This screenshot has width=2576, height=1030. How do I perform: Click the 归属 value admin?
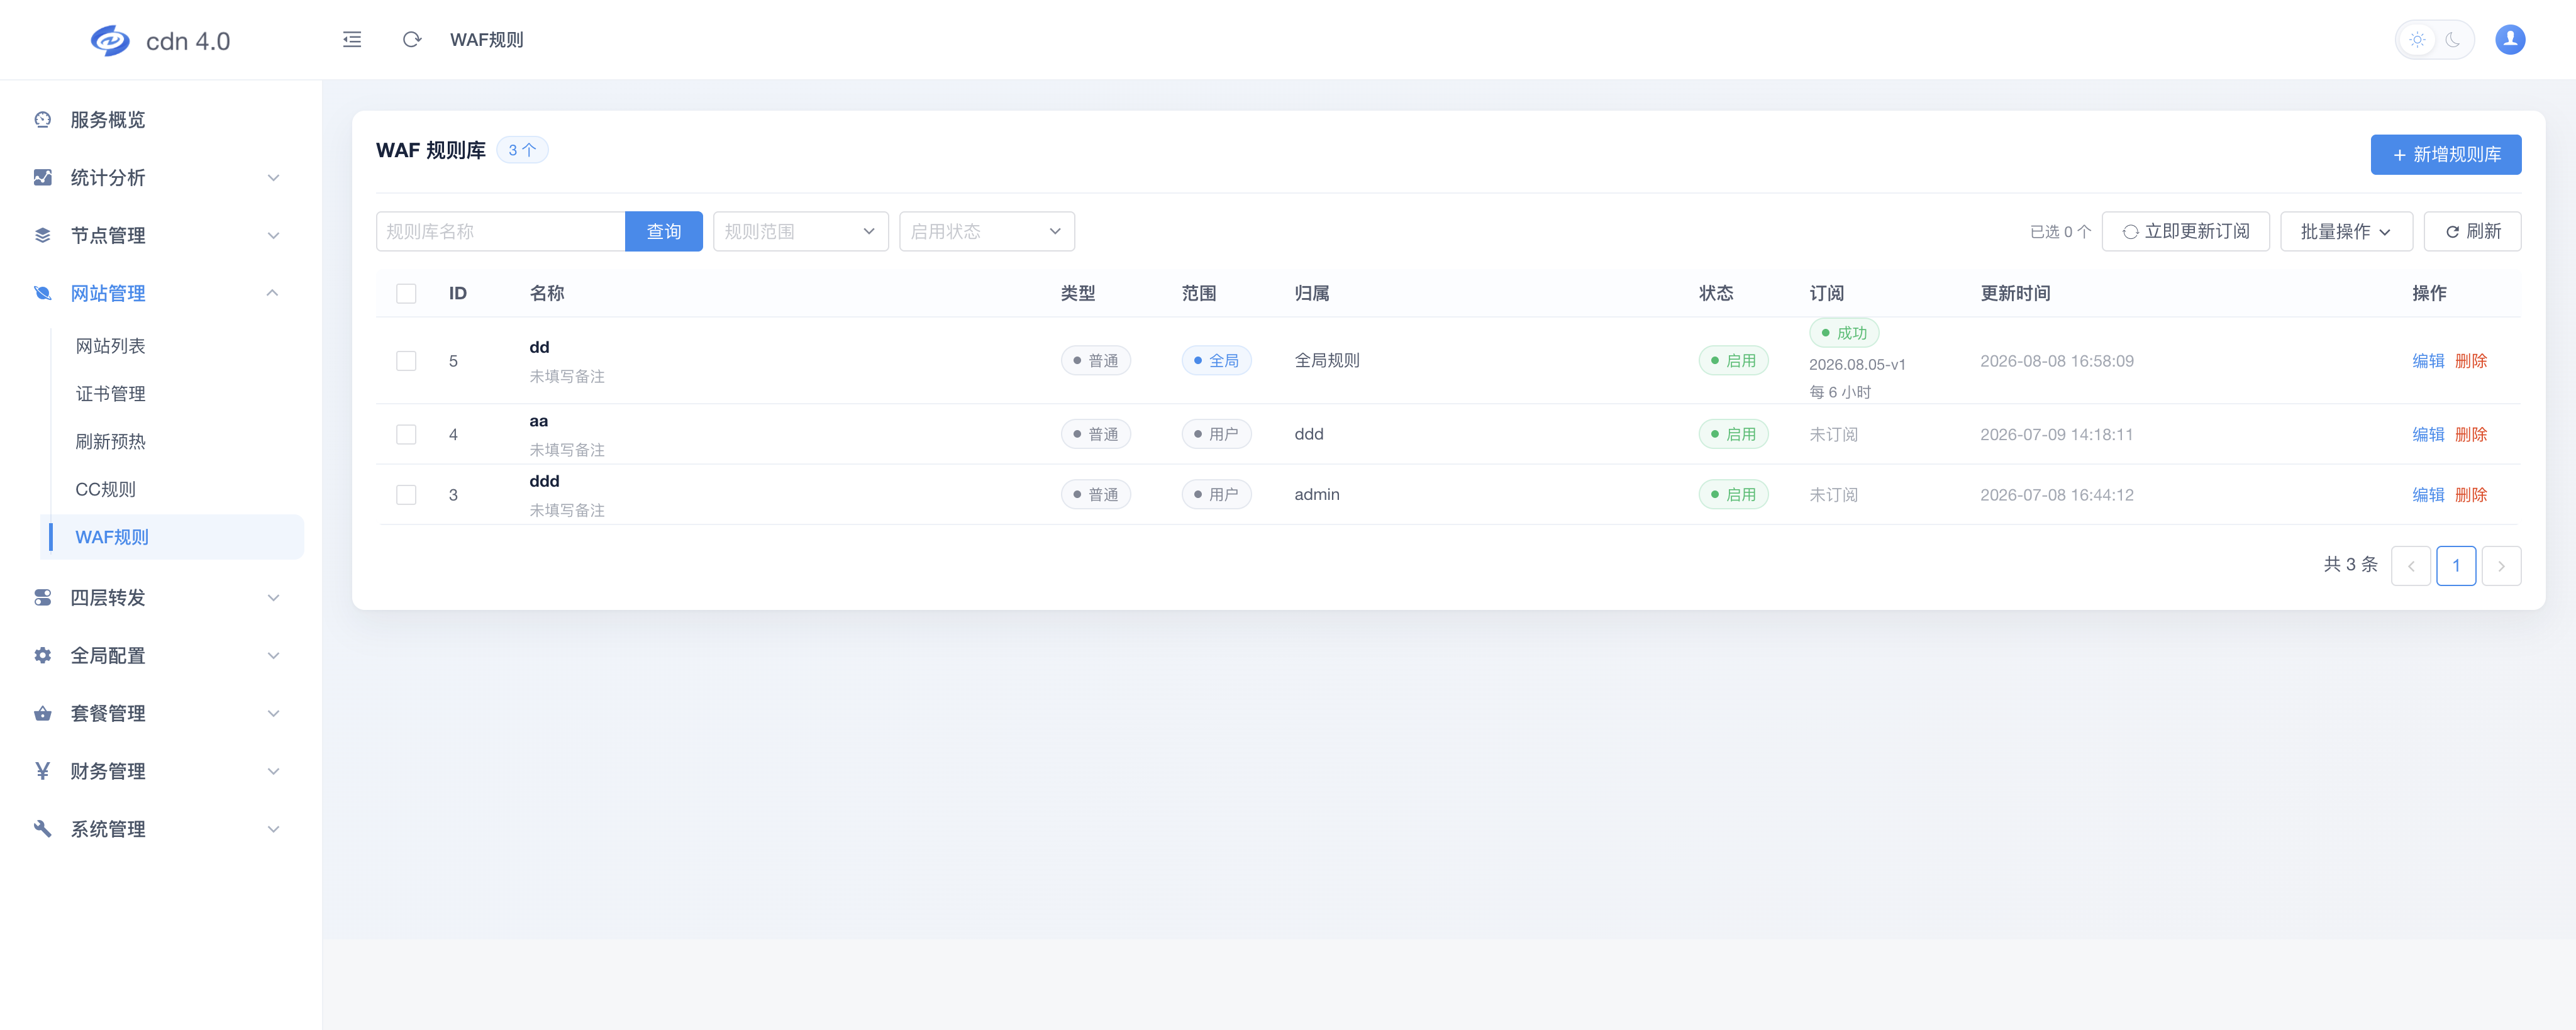pyautogui.click(x=1317, y=495)
